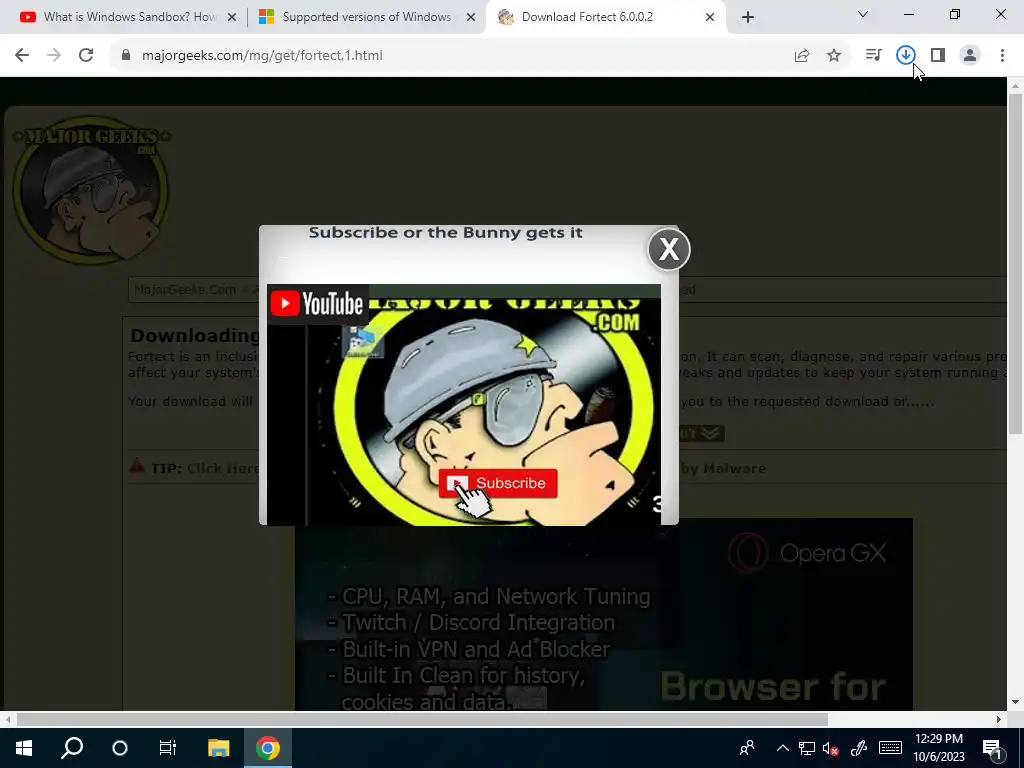Image resolution: width=1024 pixels, height=768 pixels.
Task: Reload the page with the refresh icon
Action: click(x=86, y=56)
